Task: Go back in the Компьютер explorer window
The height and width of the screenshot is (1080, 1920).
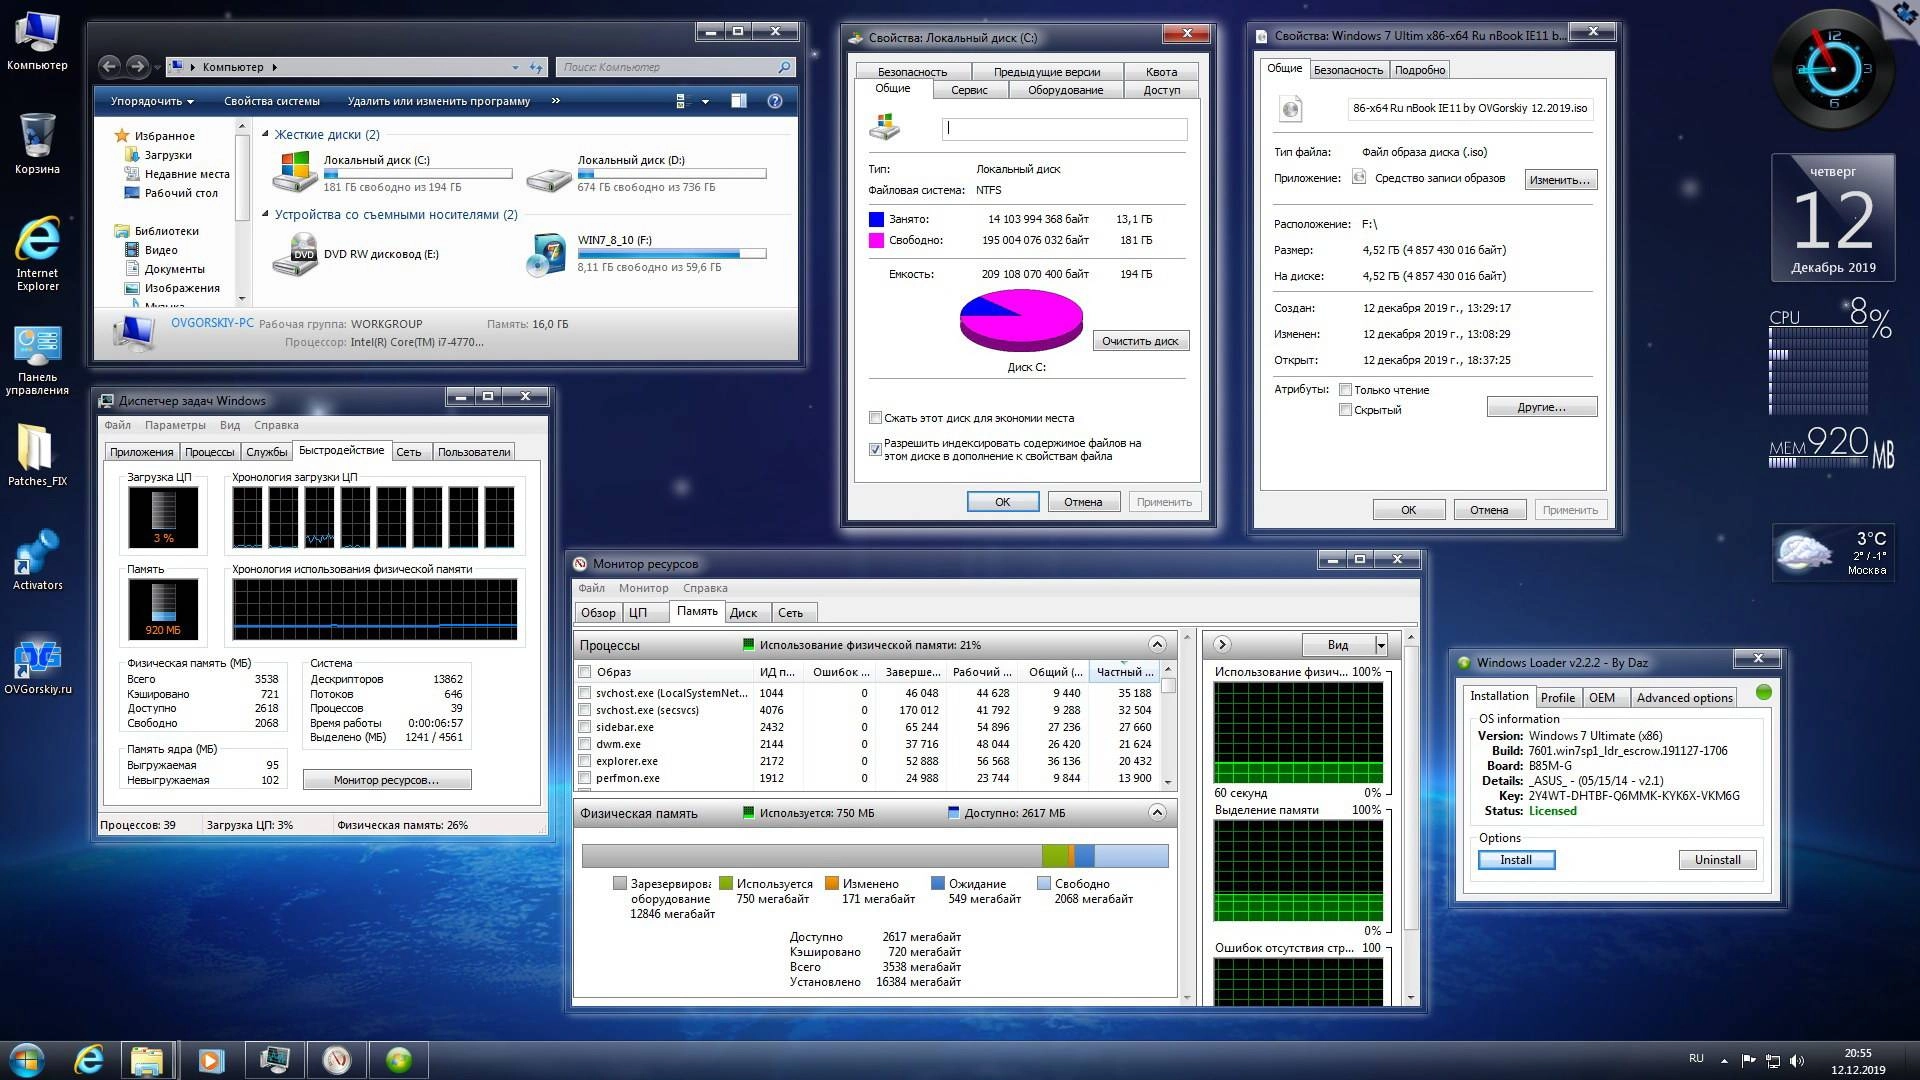Action: pyautogui.click(x=110, y=67)
